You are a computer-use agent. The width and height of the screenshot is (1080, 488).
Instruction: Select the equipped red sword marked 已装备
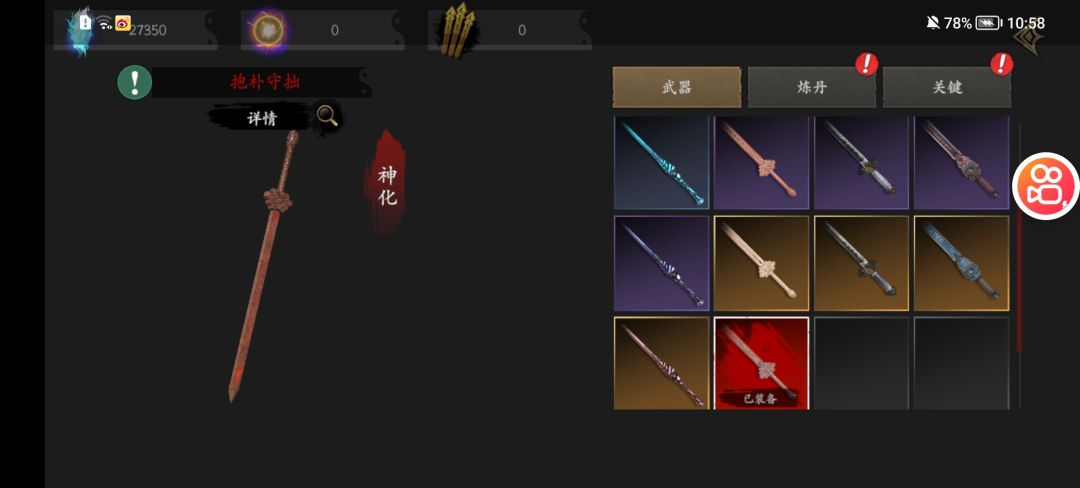[x=761, y=363]
